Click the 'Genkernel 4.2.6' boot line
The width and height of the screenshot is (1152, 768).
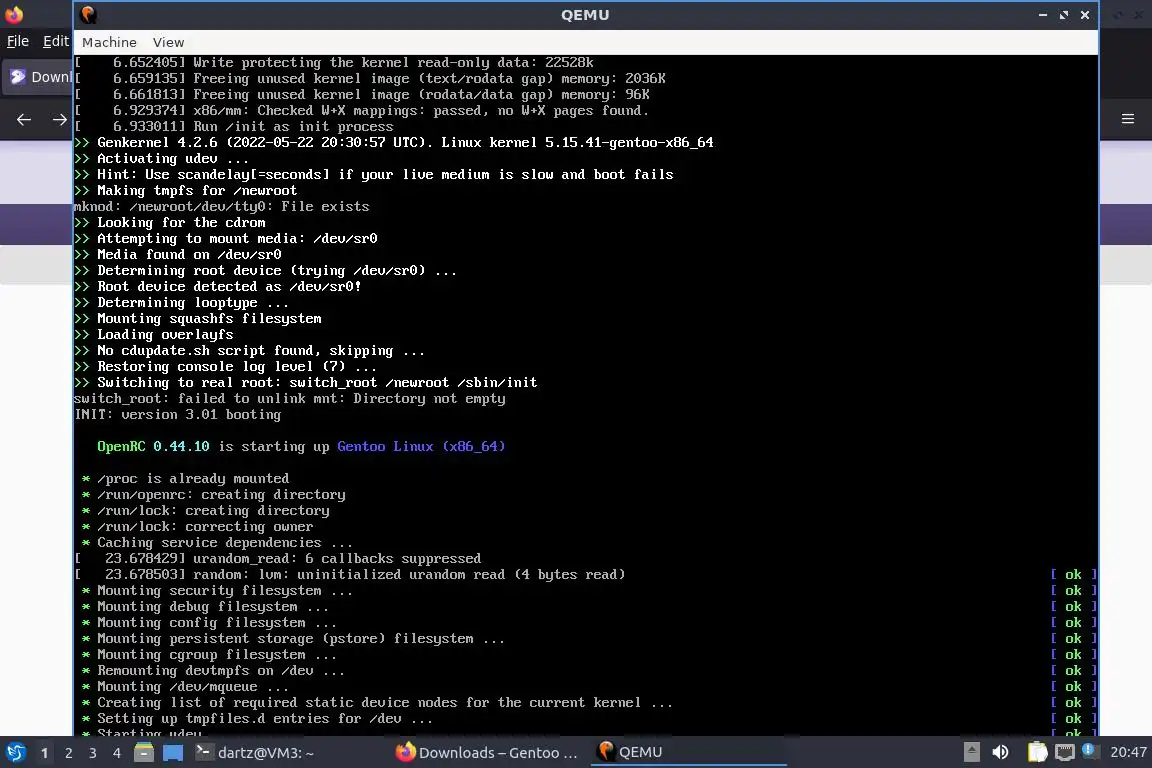click(394, 143)
